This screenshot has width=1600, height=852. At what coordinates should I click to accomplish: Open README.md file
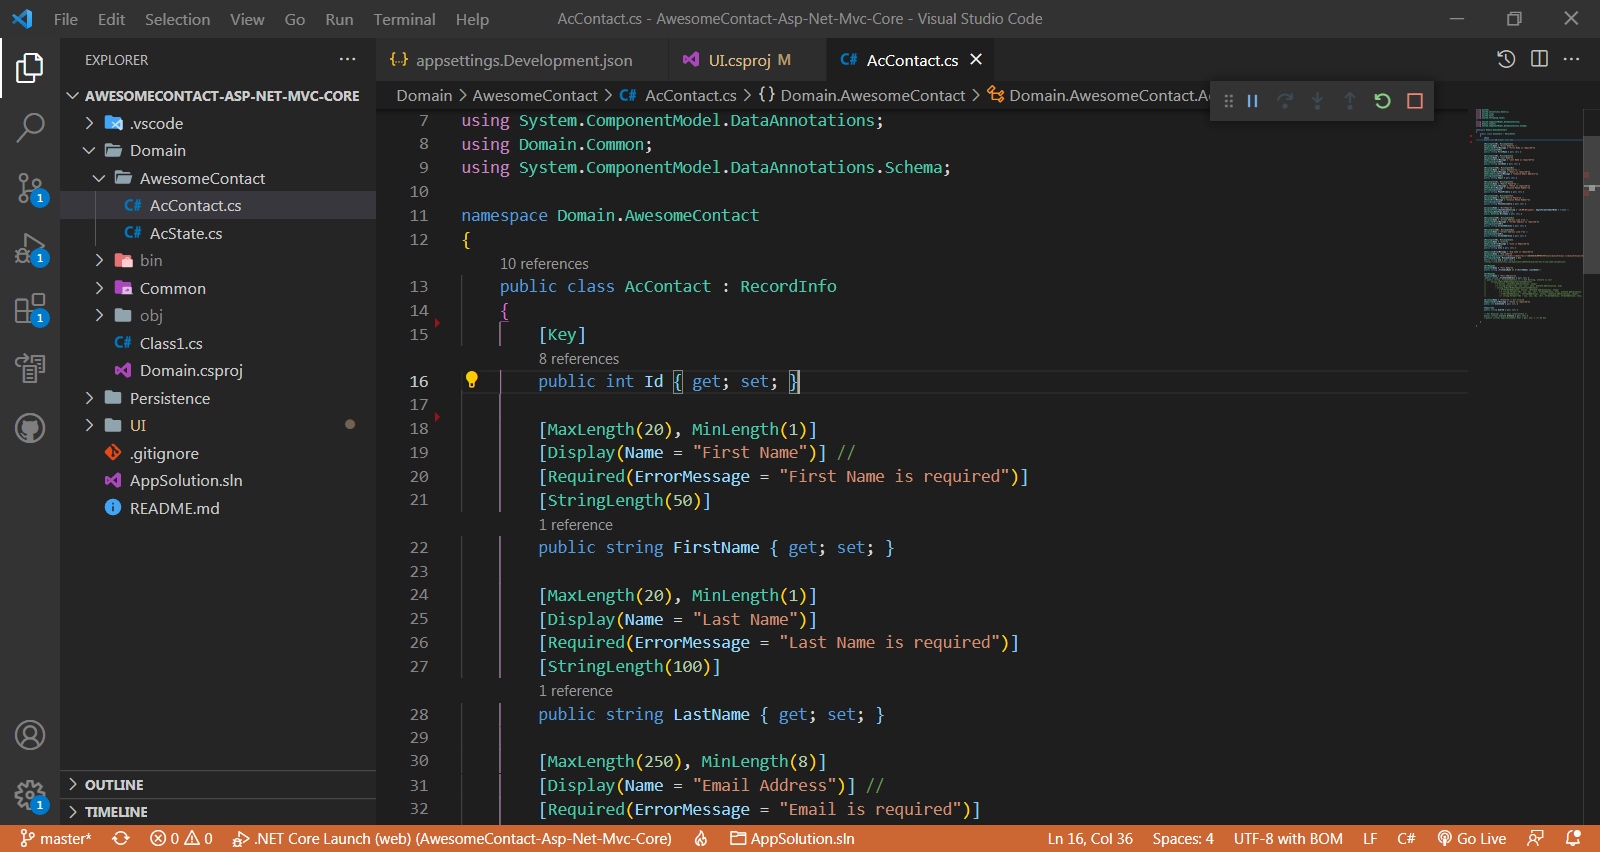(218, 508)
